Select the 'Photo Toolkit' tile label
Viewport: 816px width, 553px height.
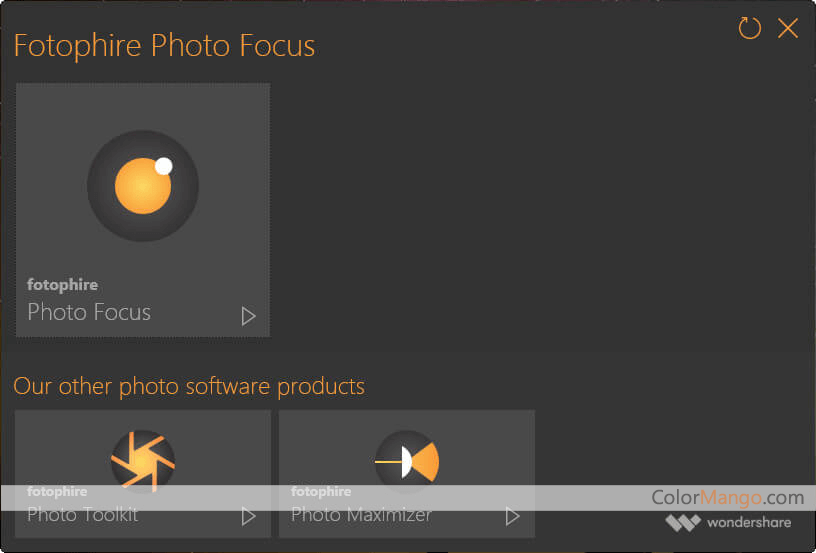[83, 515]
